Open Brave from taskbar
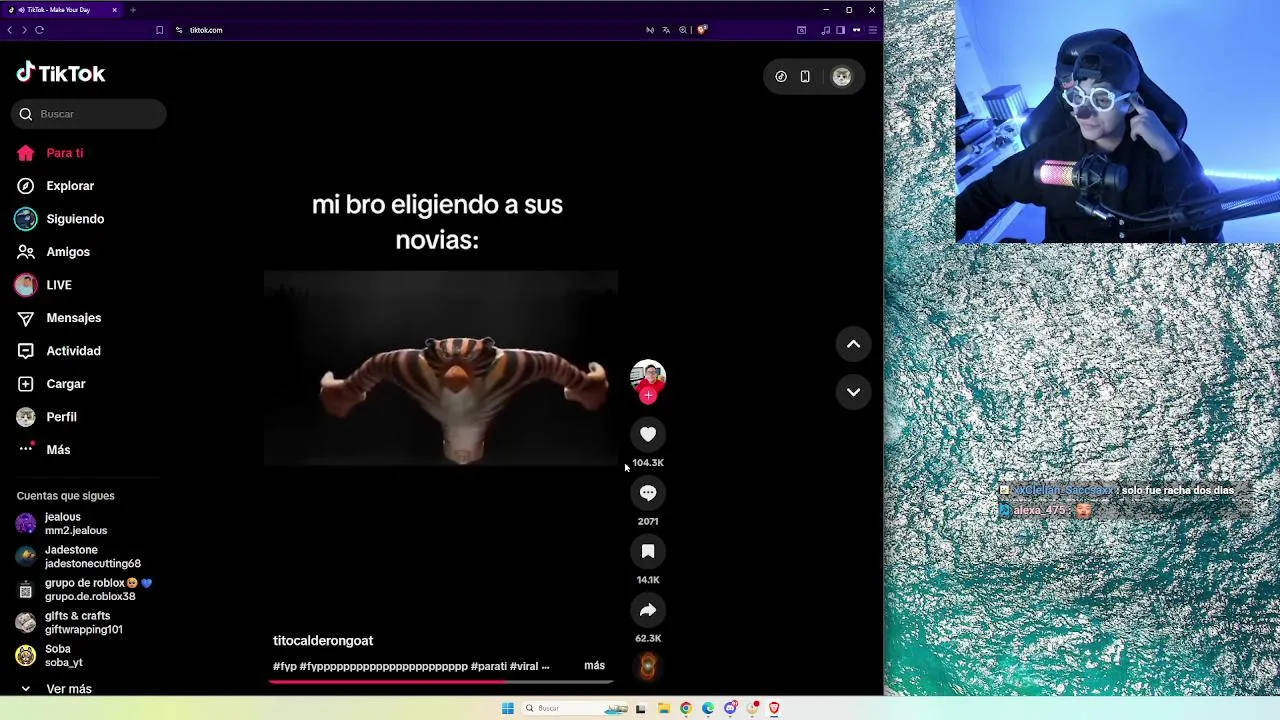 [774, 708]
